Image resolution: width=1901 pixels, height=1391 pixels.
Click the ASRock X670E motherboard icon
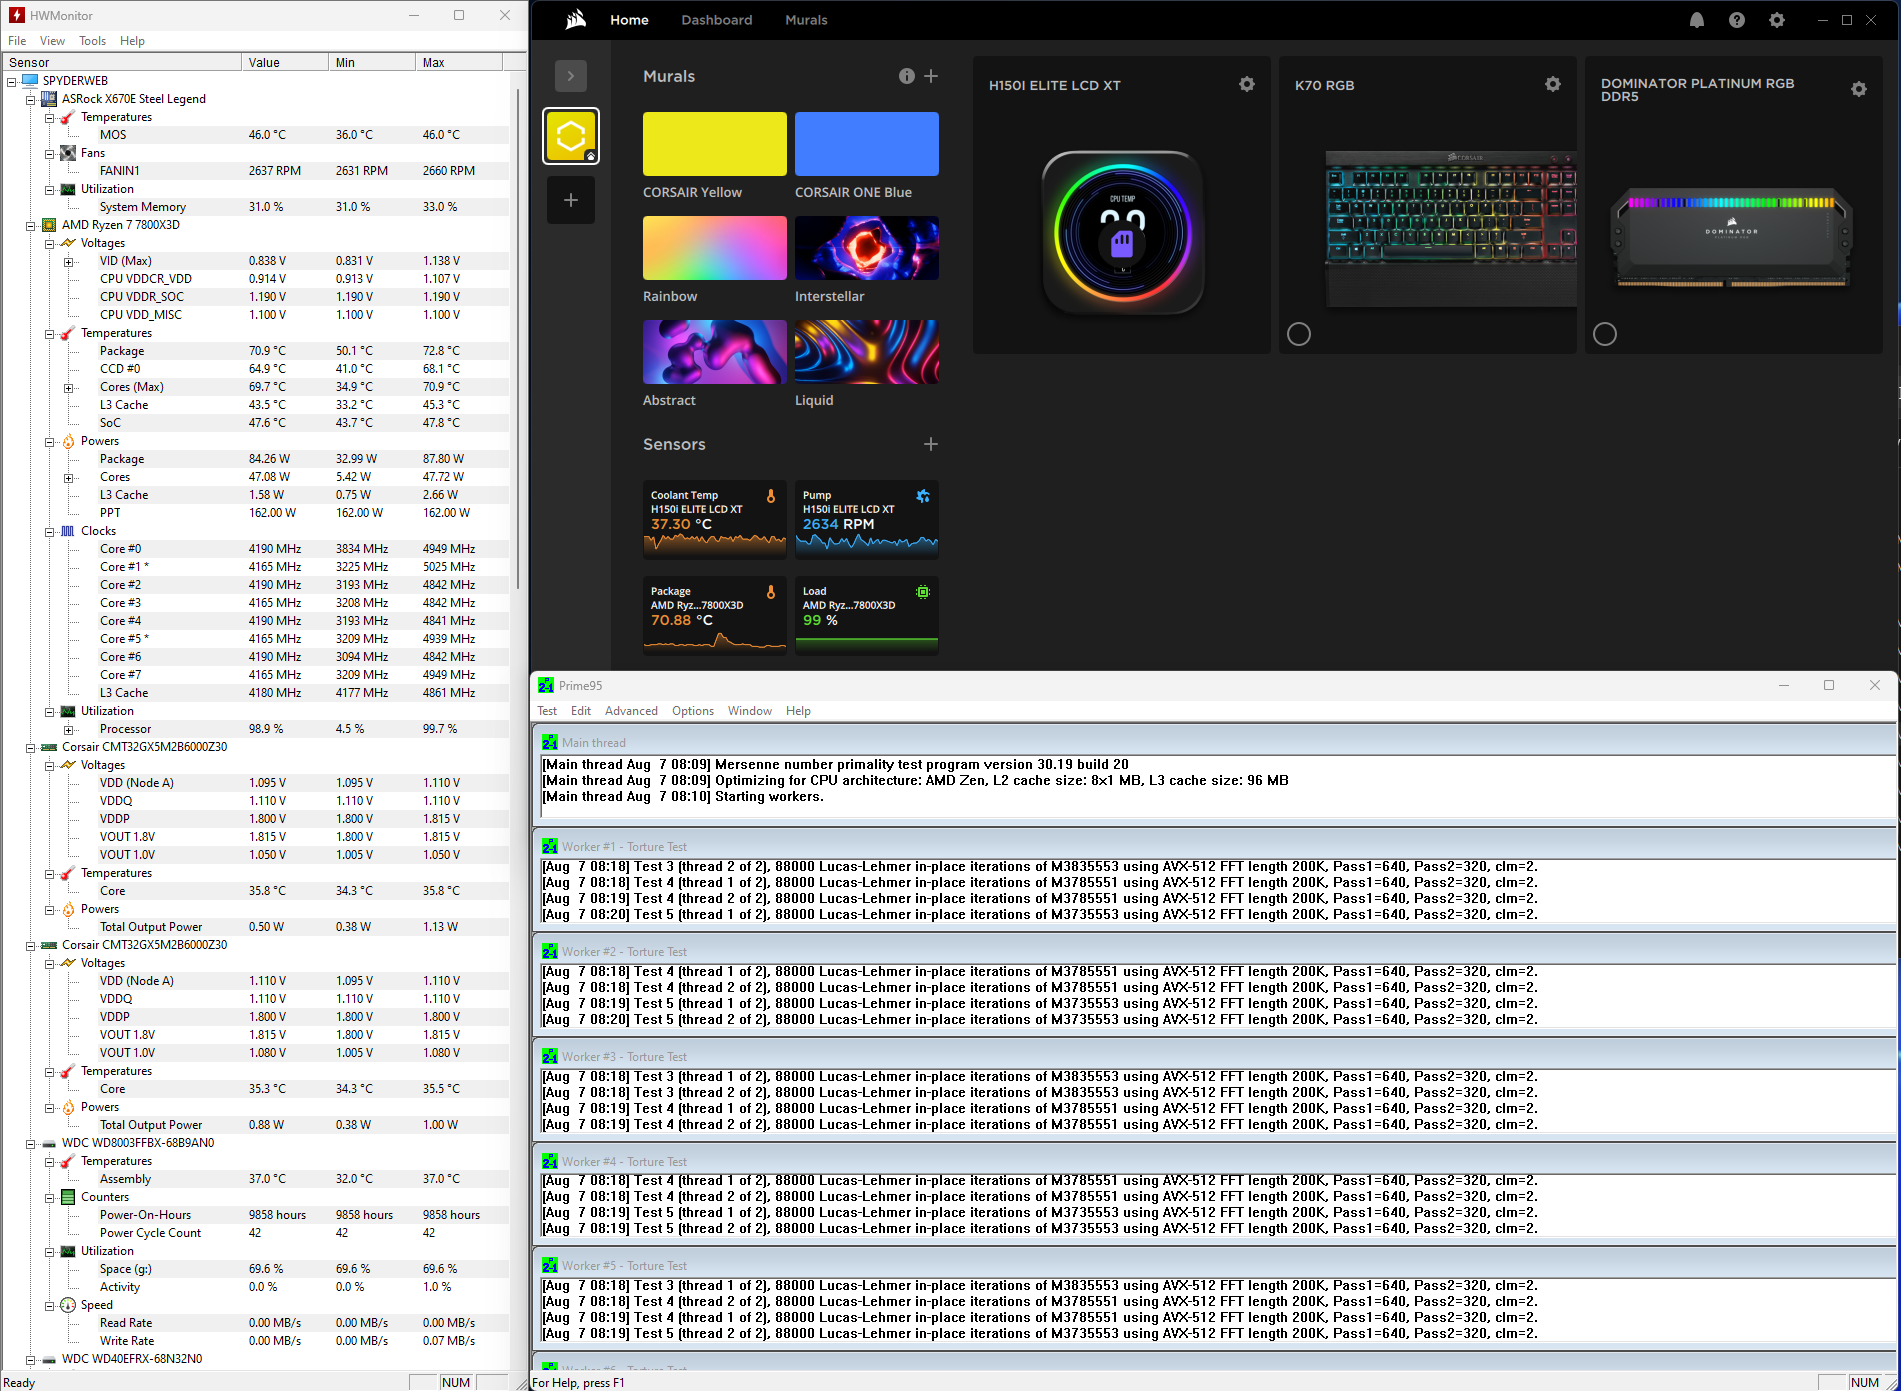(x=49, y=99)
